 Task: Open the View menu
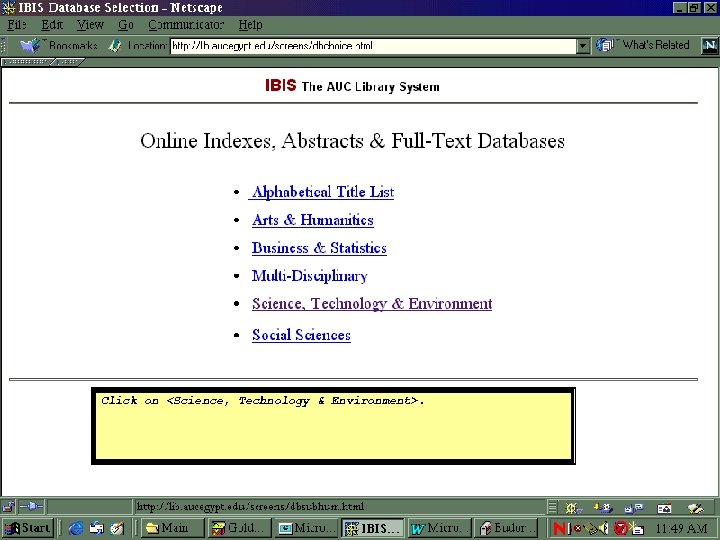point(90,25)
